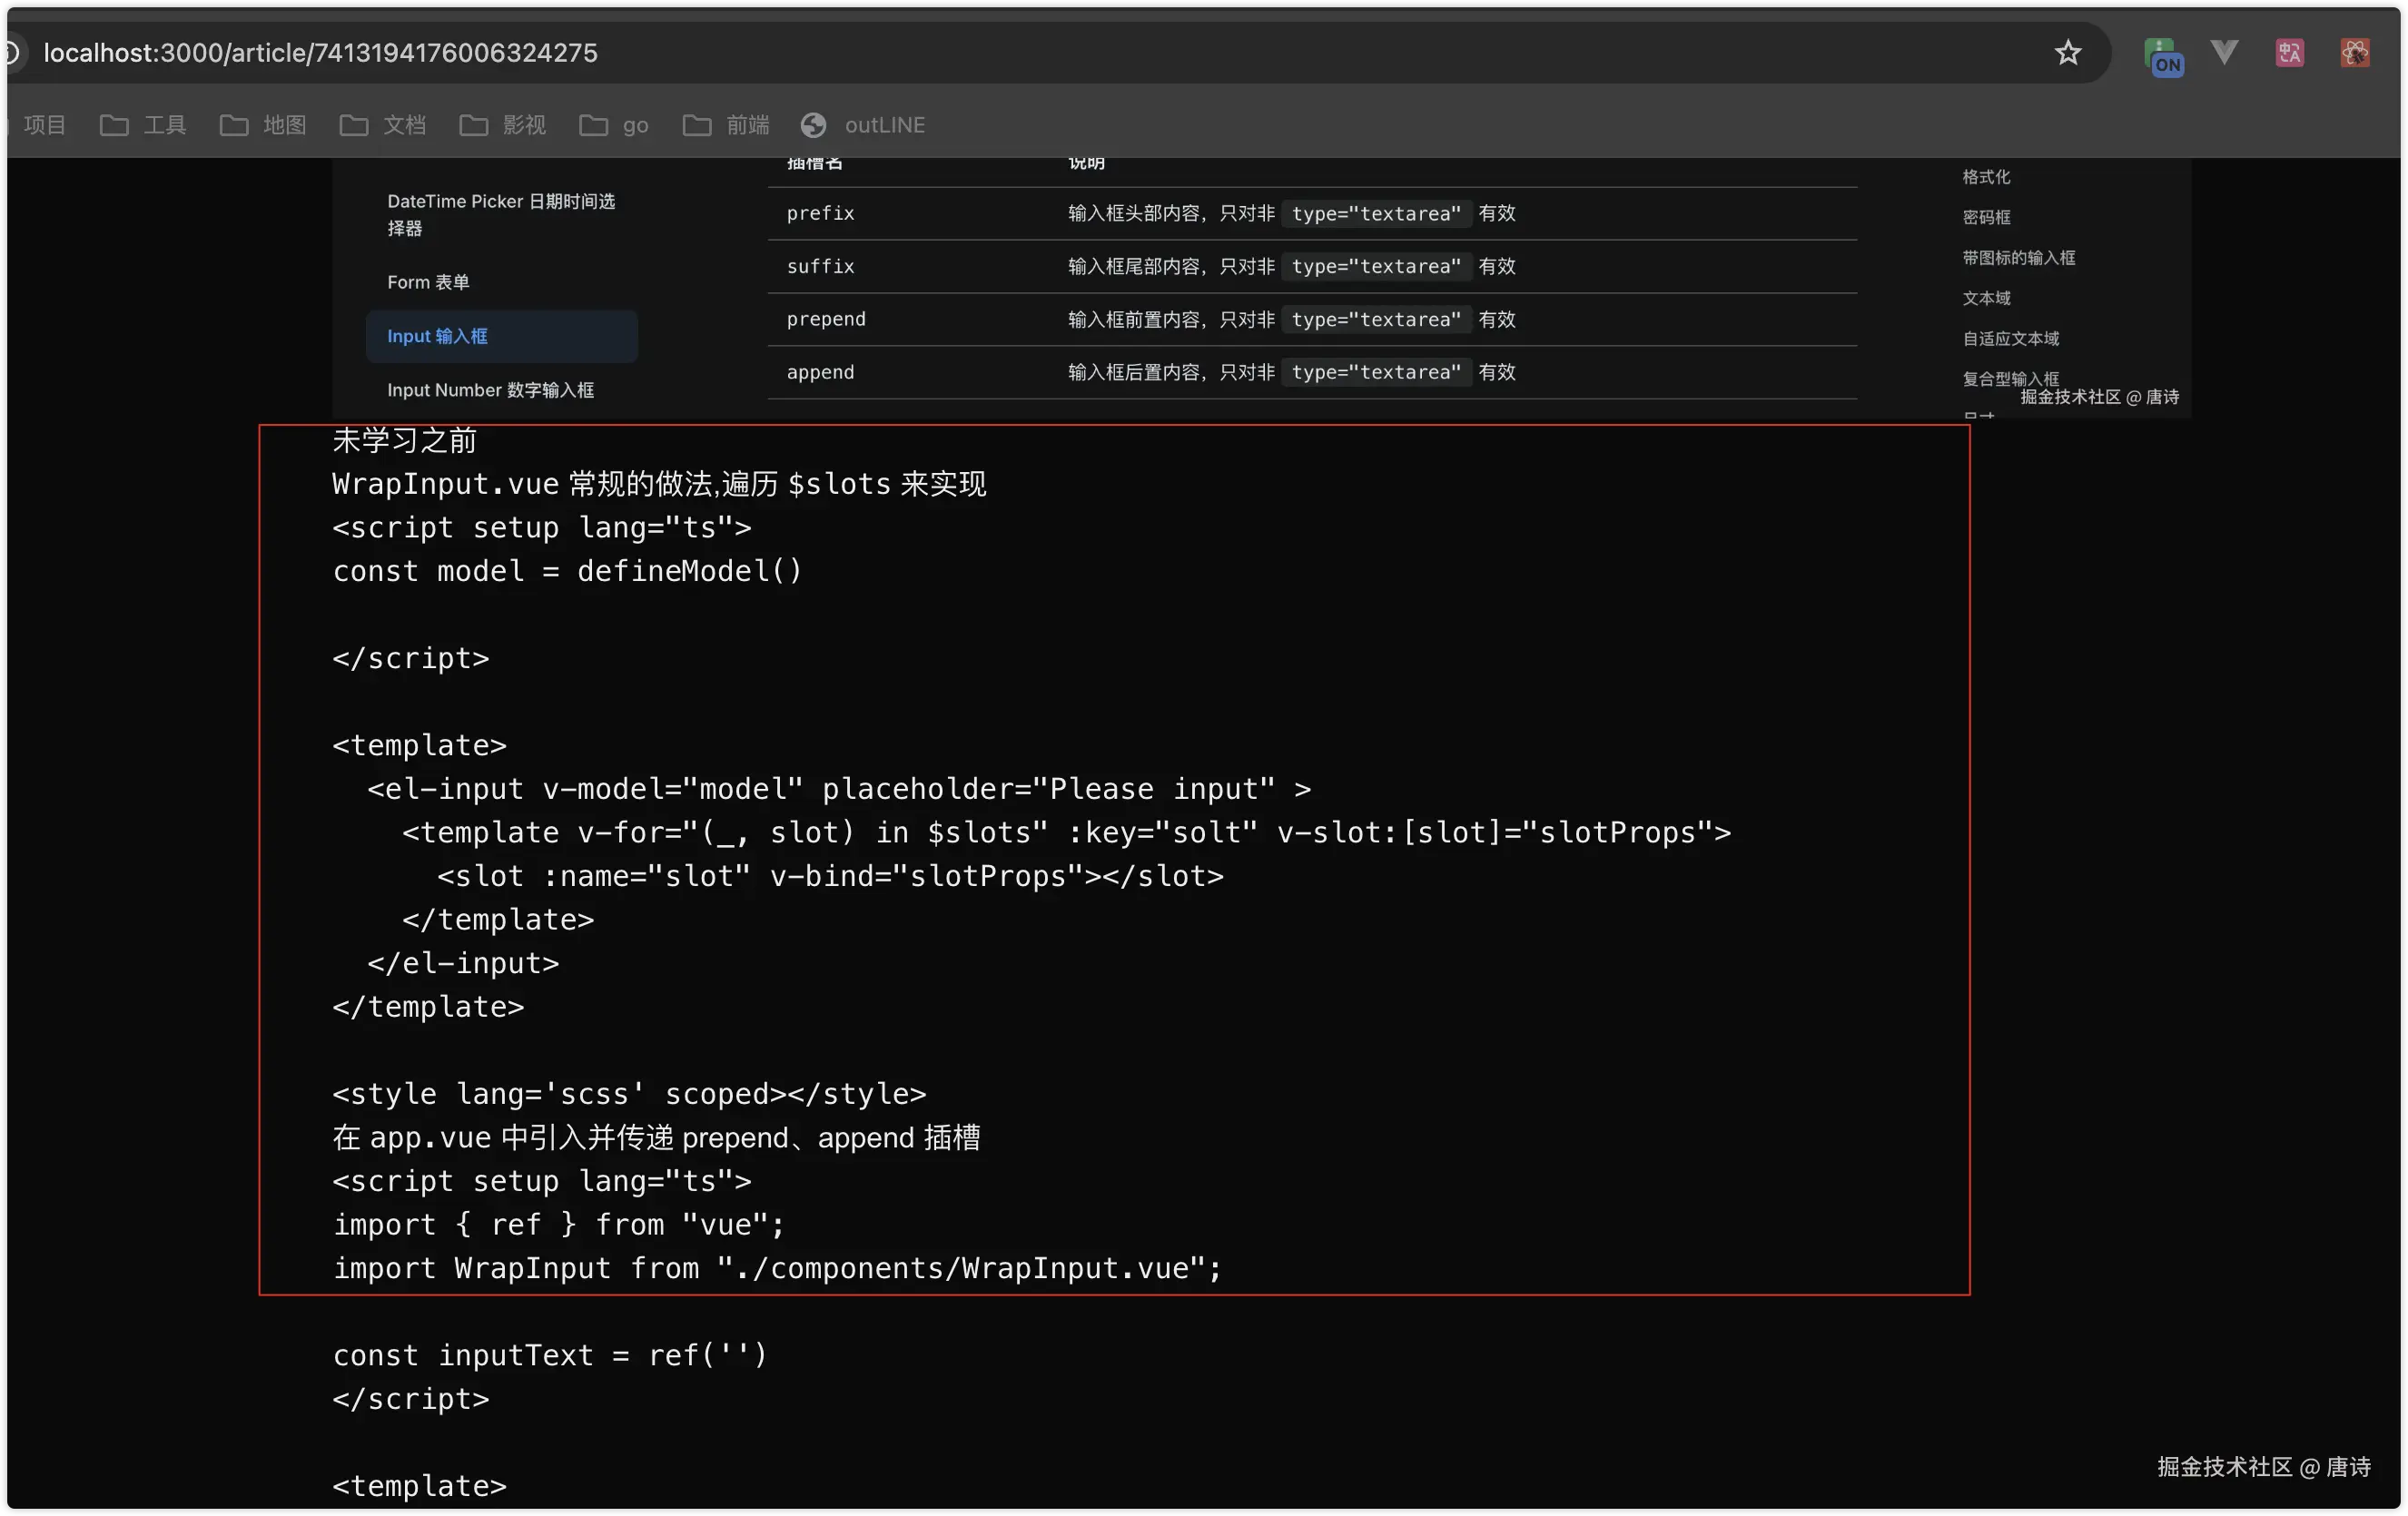2408x1516 pixels.
Task: Open the 影视 bookmark folder
Action: click(x=503, y=125)
